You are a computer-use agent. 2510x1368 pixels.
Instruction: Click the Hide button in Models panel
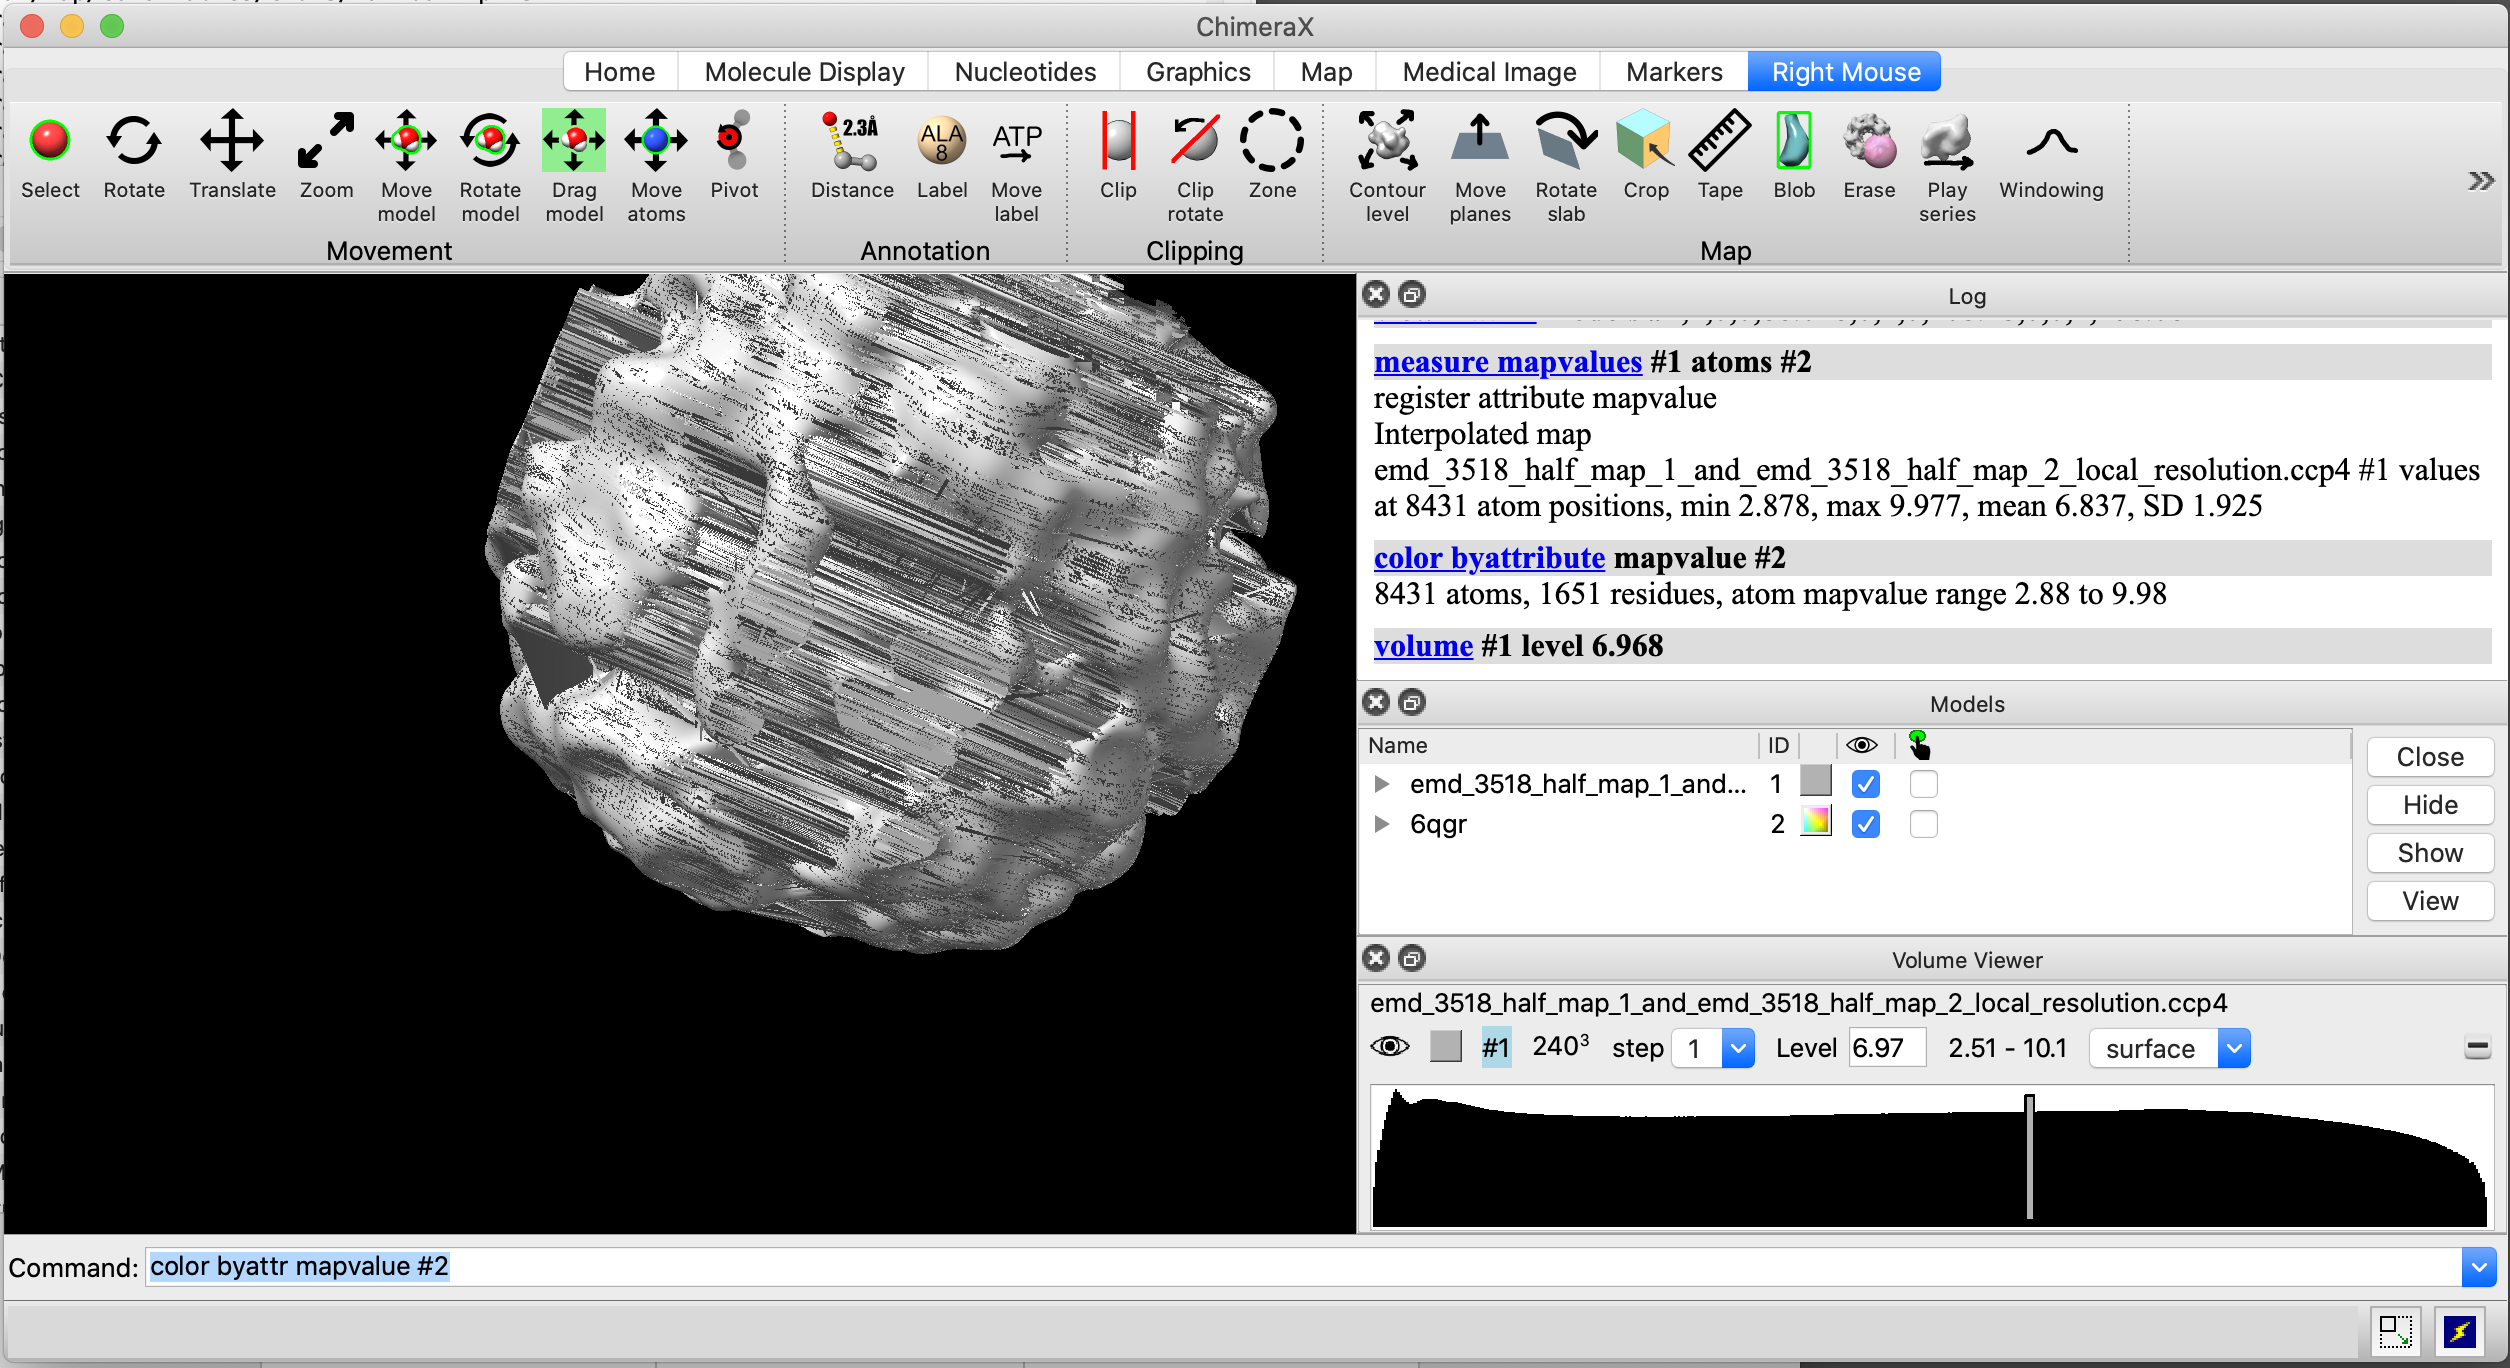click(x=2429, y=805)
